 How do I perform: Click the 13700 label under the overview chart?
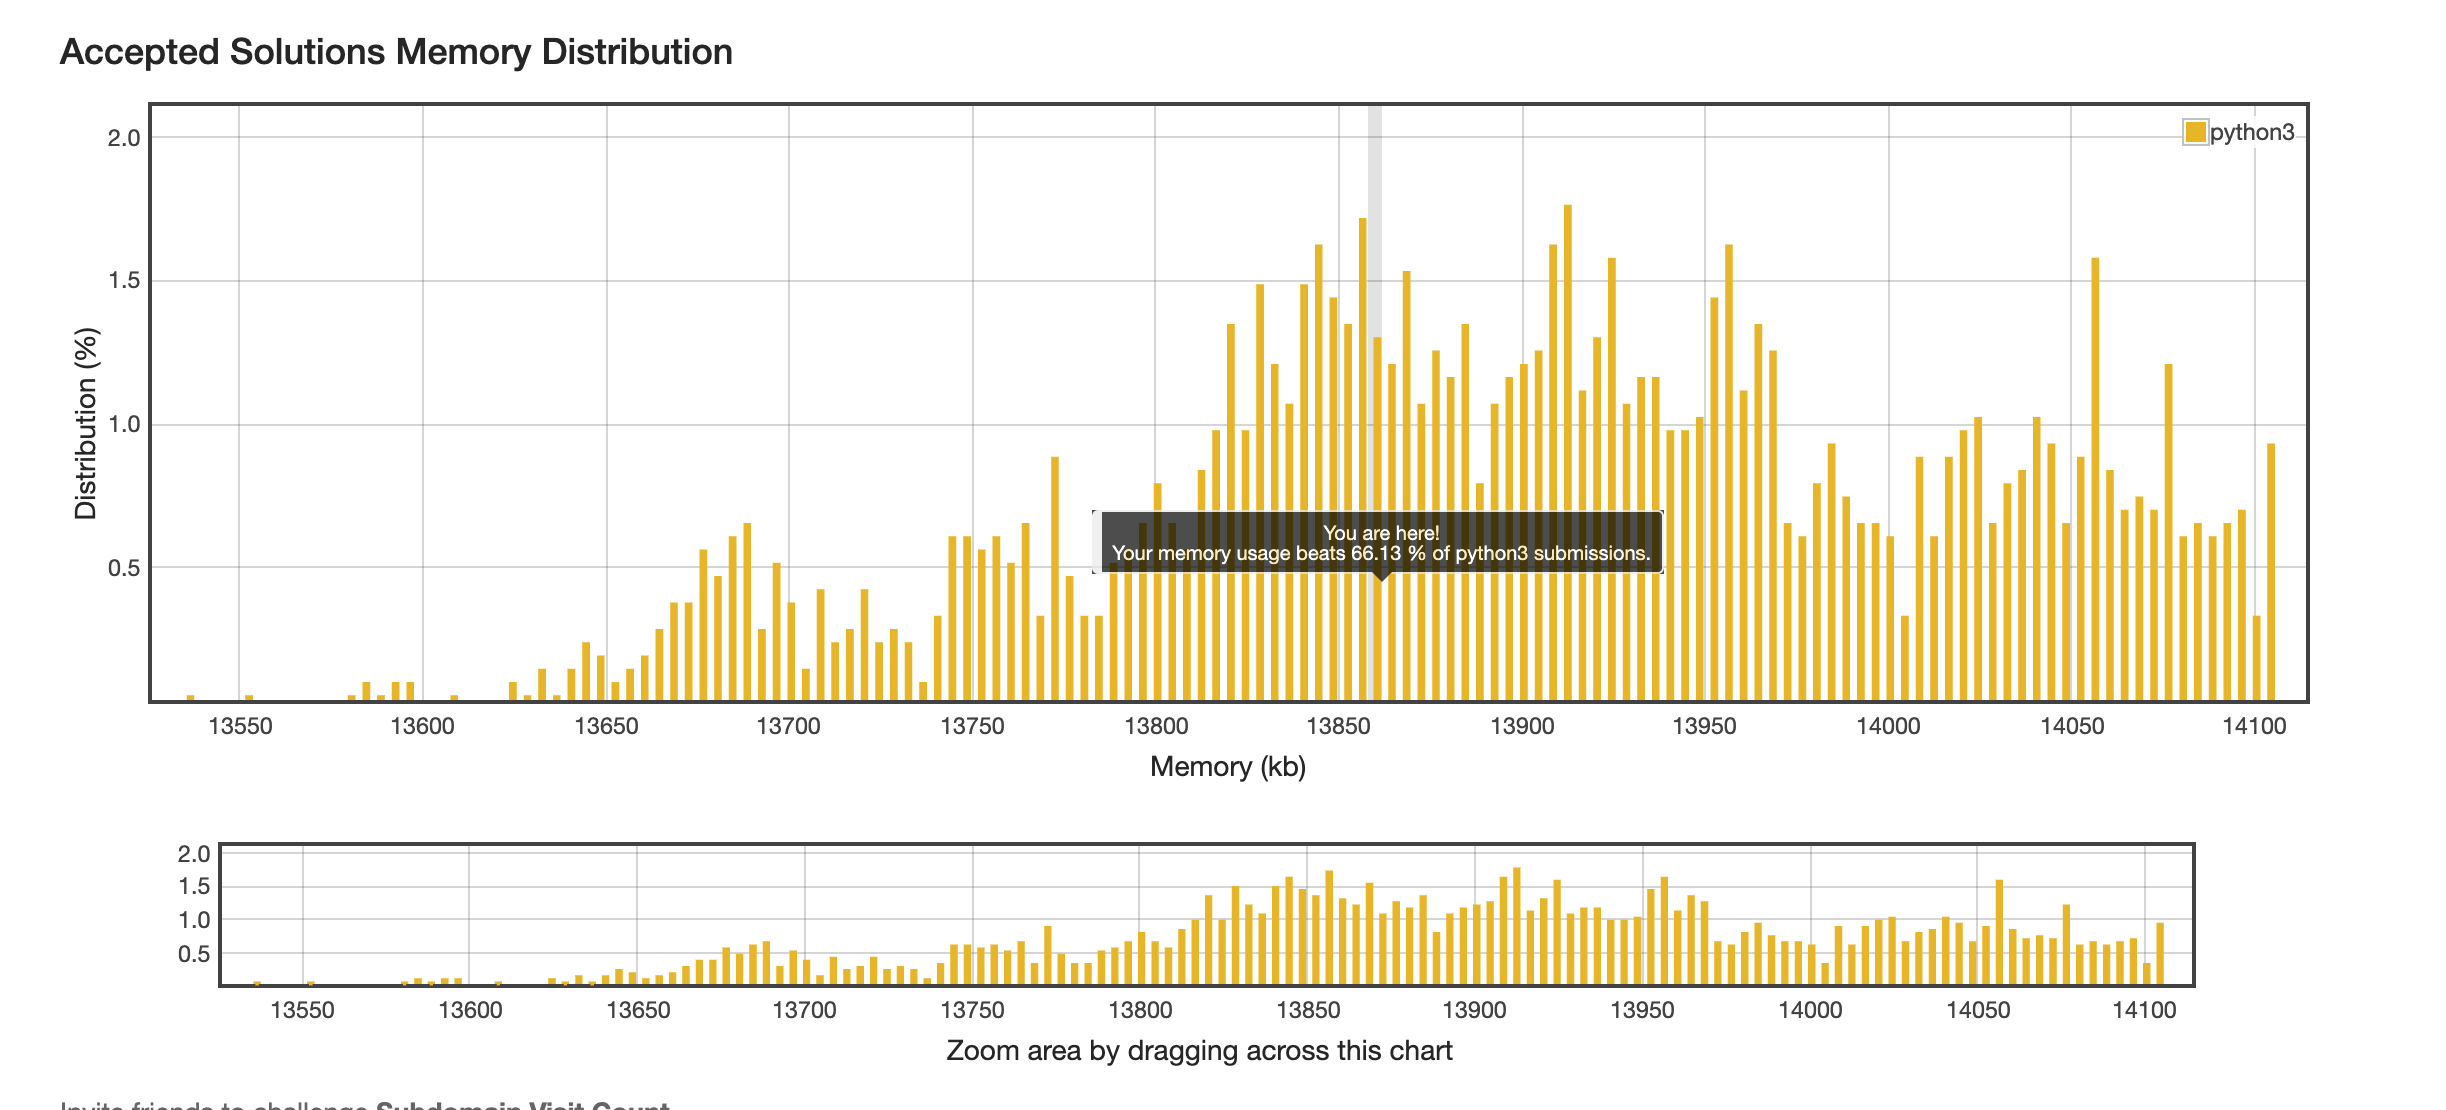point(804,1010)
